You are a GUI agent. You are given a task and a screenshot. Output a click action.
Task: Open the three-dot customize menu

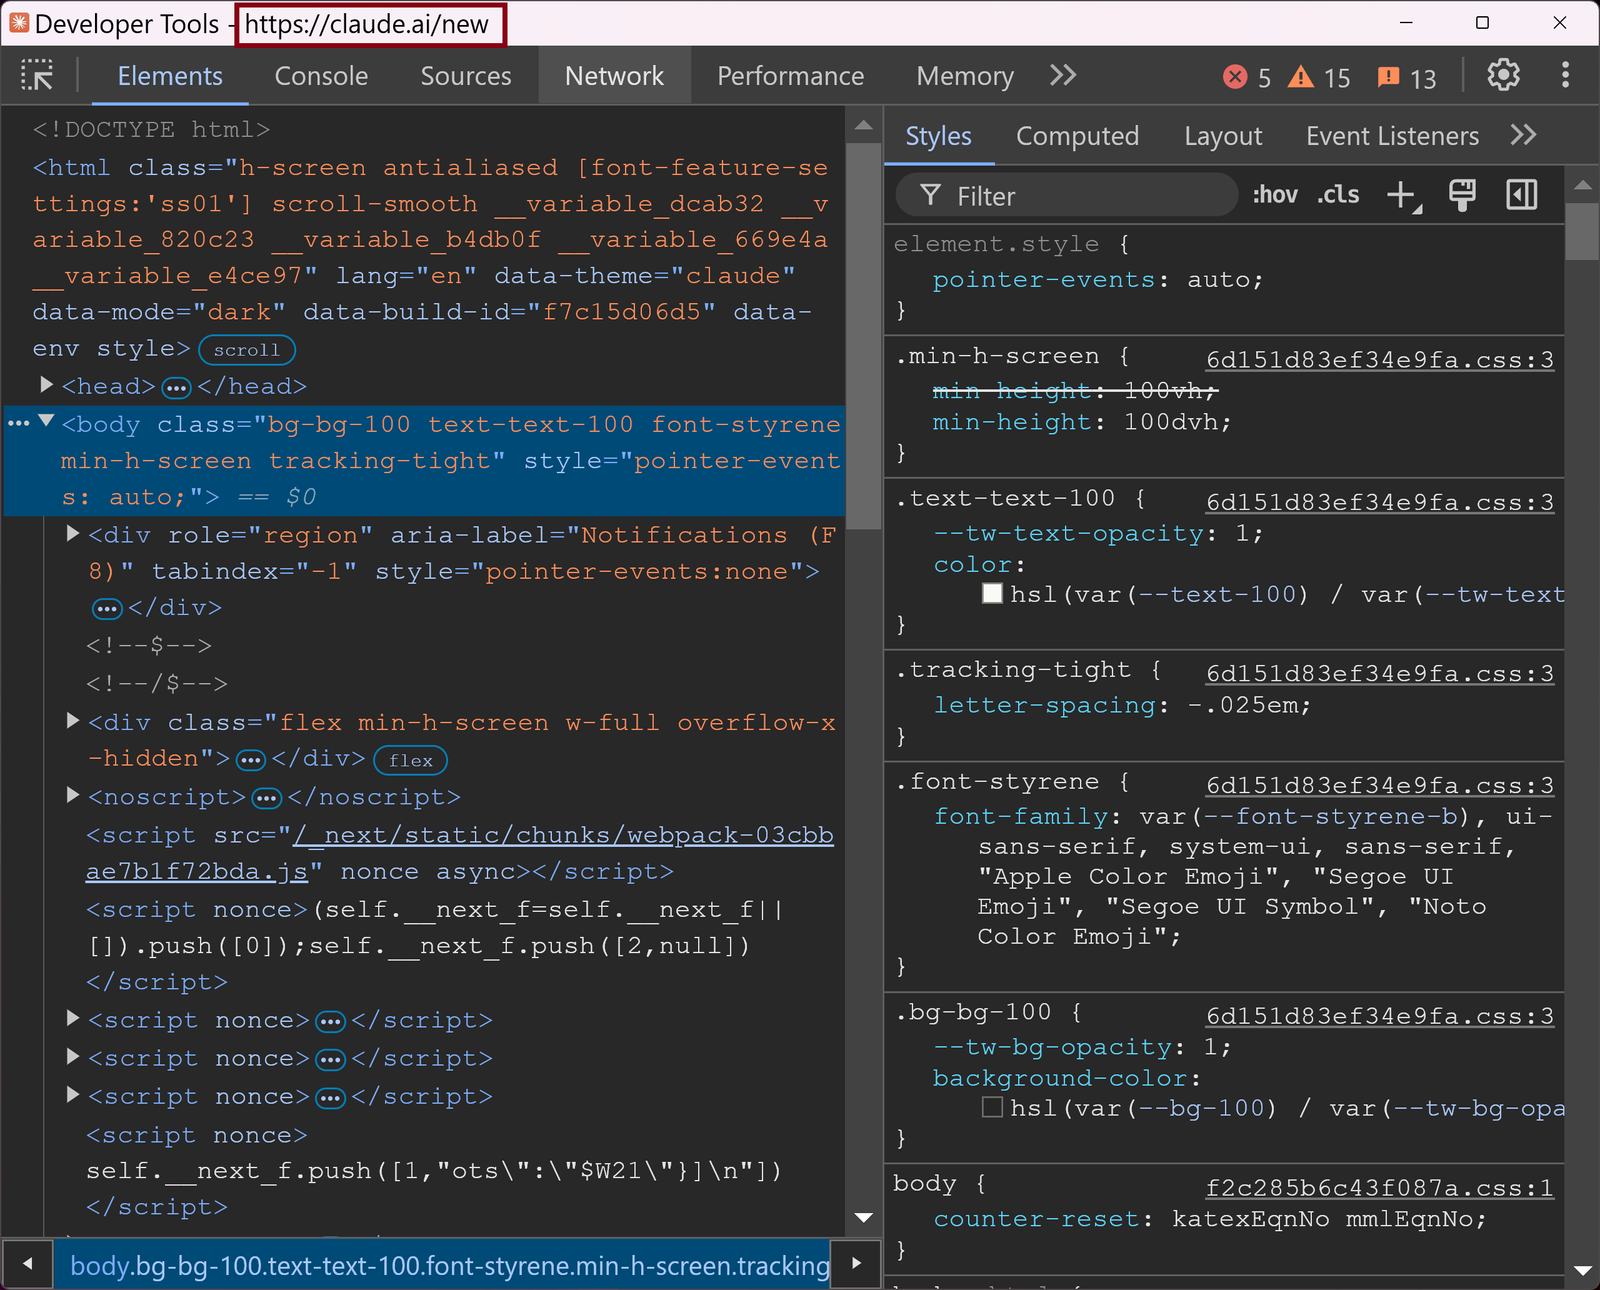[x=1565, y=75]
